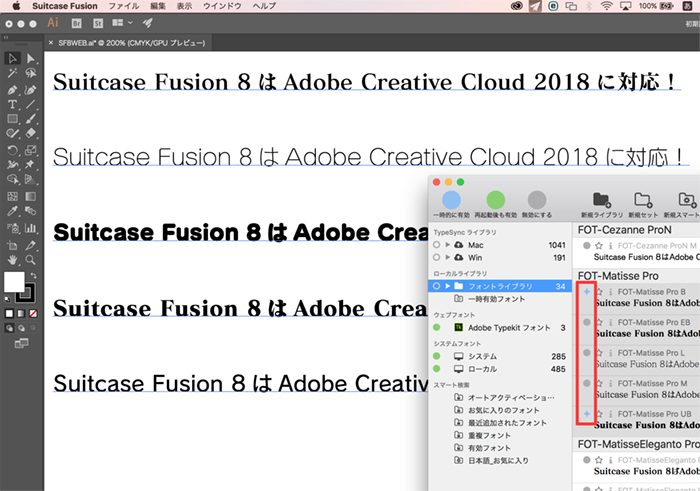Choose the Column Graph tool
The width and height of the screenshot is (700, 491).
30,228
